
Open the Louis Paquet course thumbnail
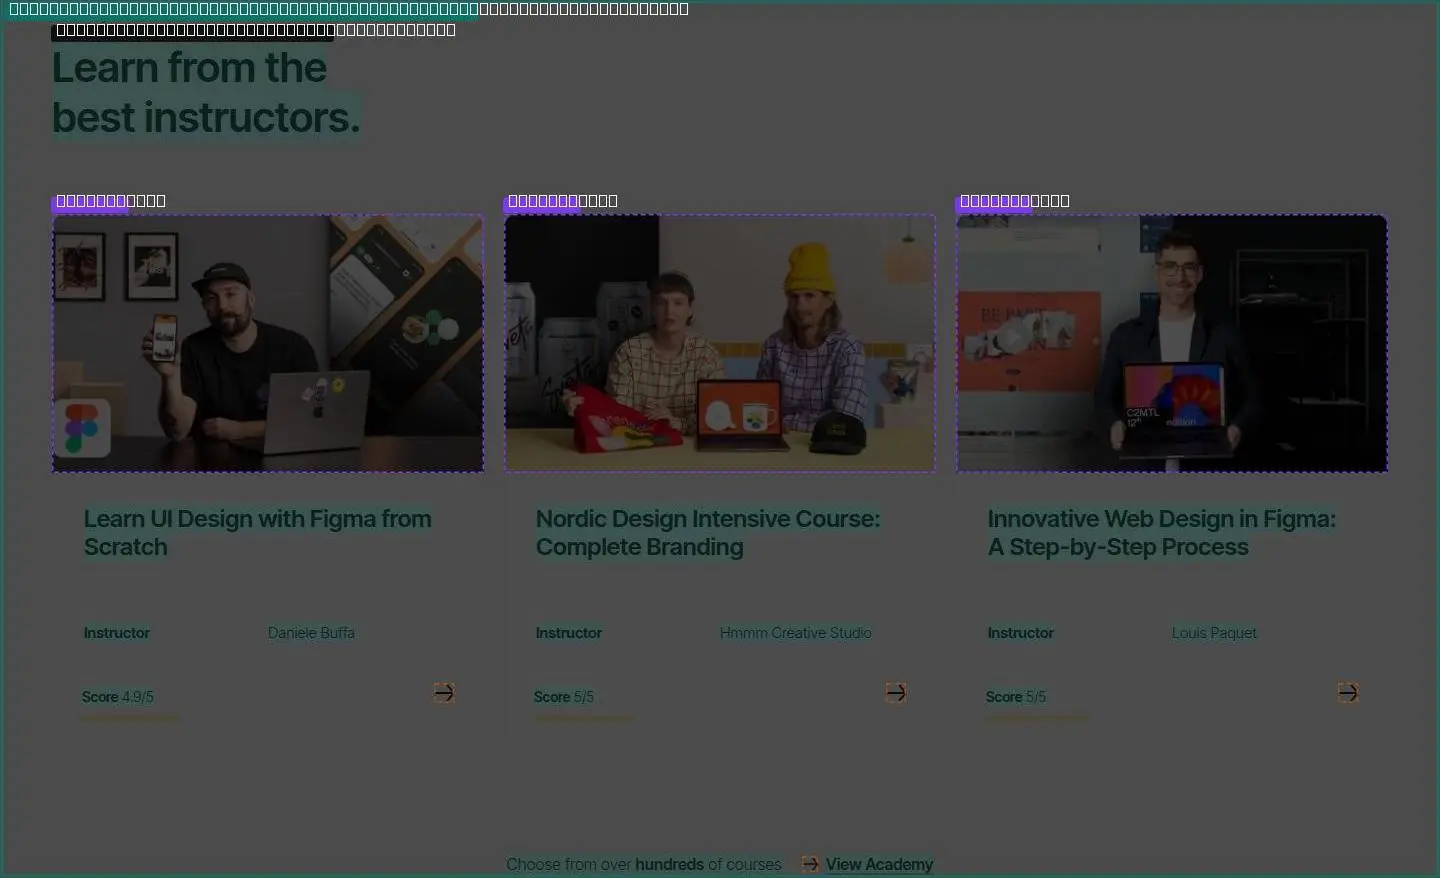[1172, 343]
